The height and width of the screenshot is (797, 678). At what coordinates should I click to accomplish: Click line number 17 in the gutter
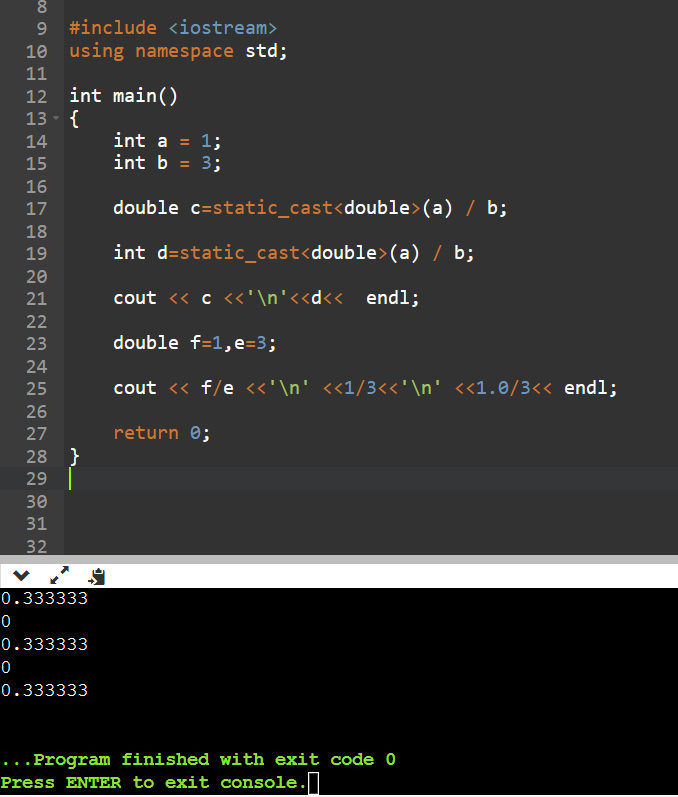(35, 209)
